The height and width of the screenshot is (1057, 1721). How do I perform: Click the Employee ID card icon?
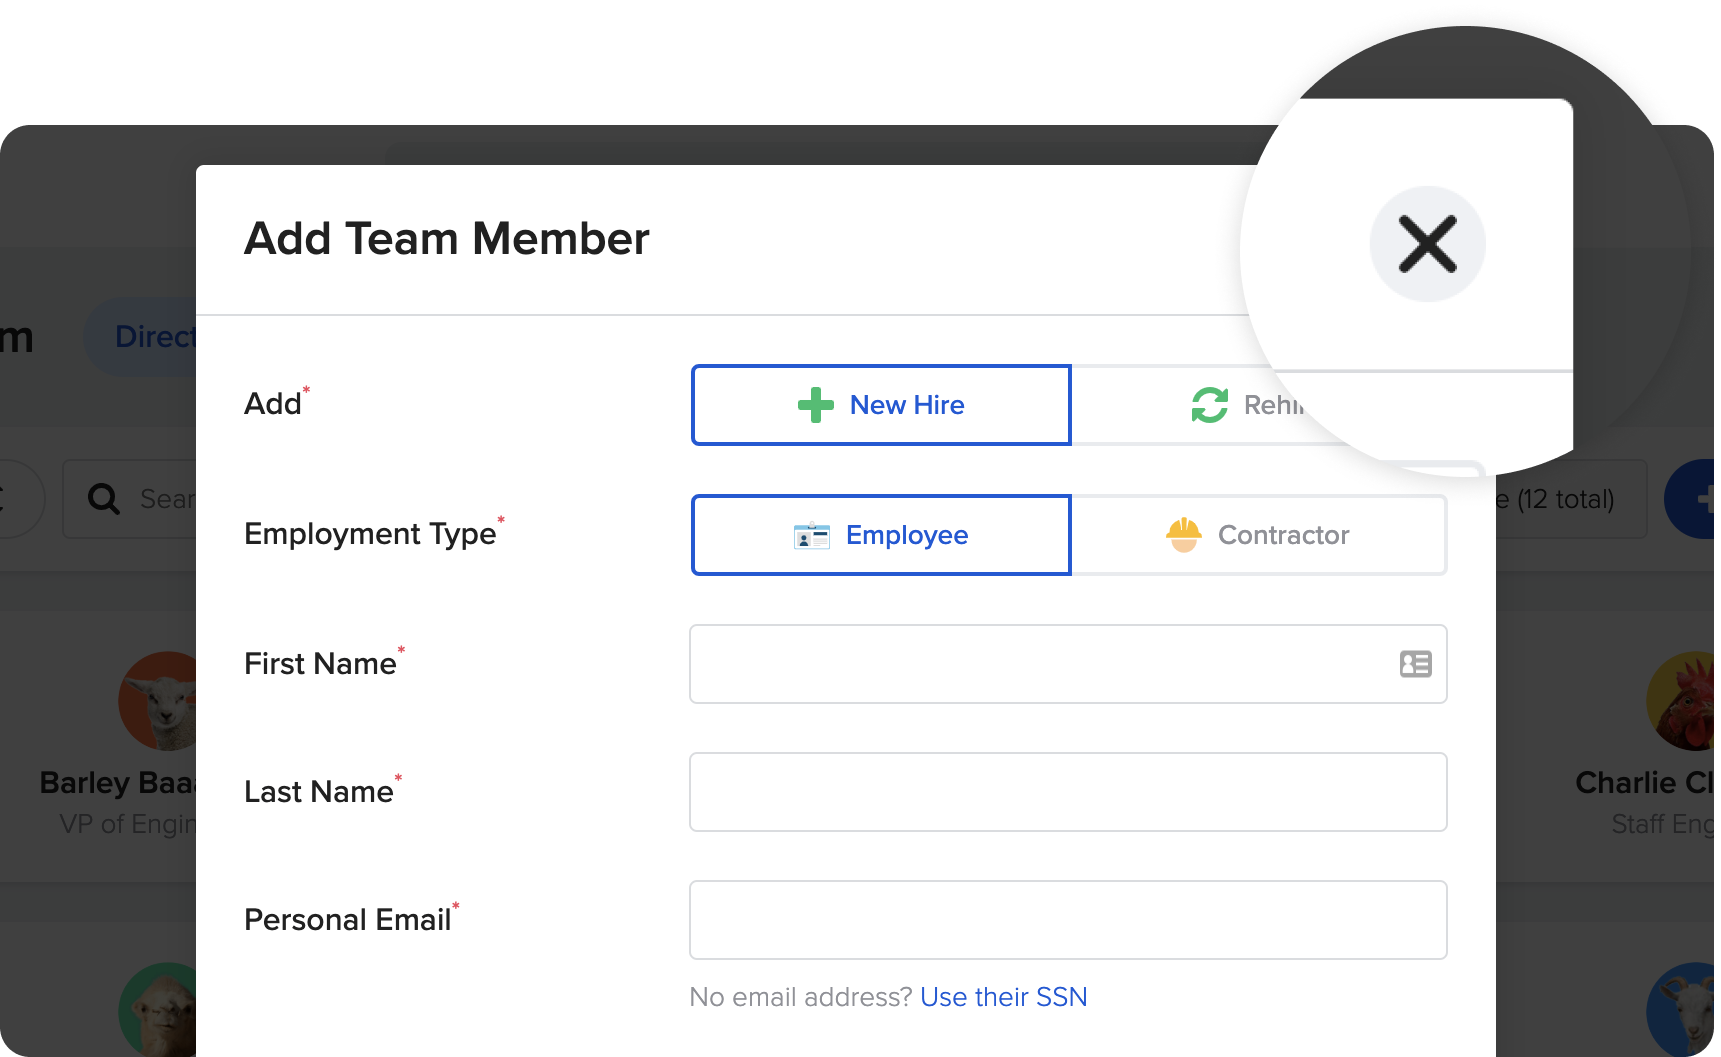(x=811, y=536)
